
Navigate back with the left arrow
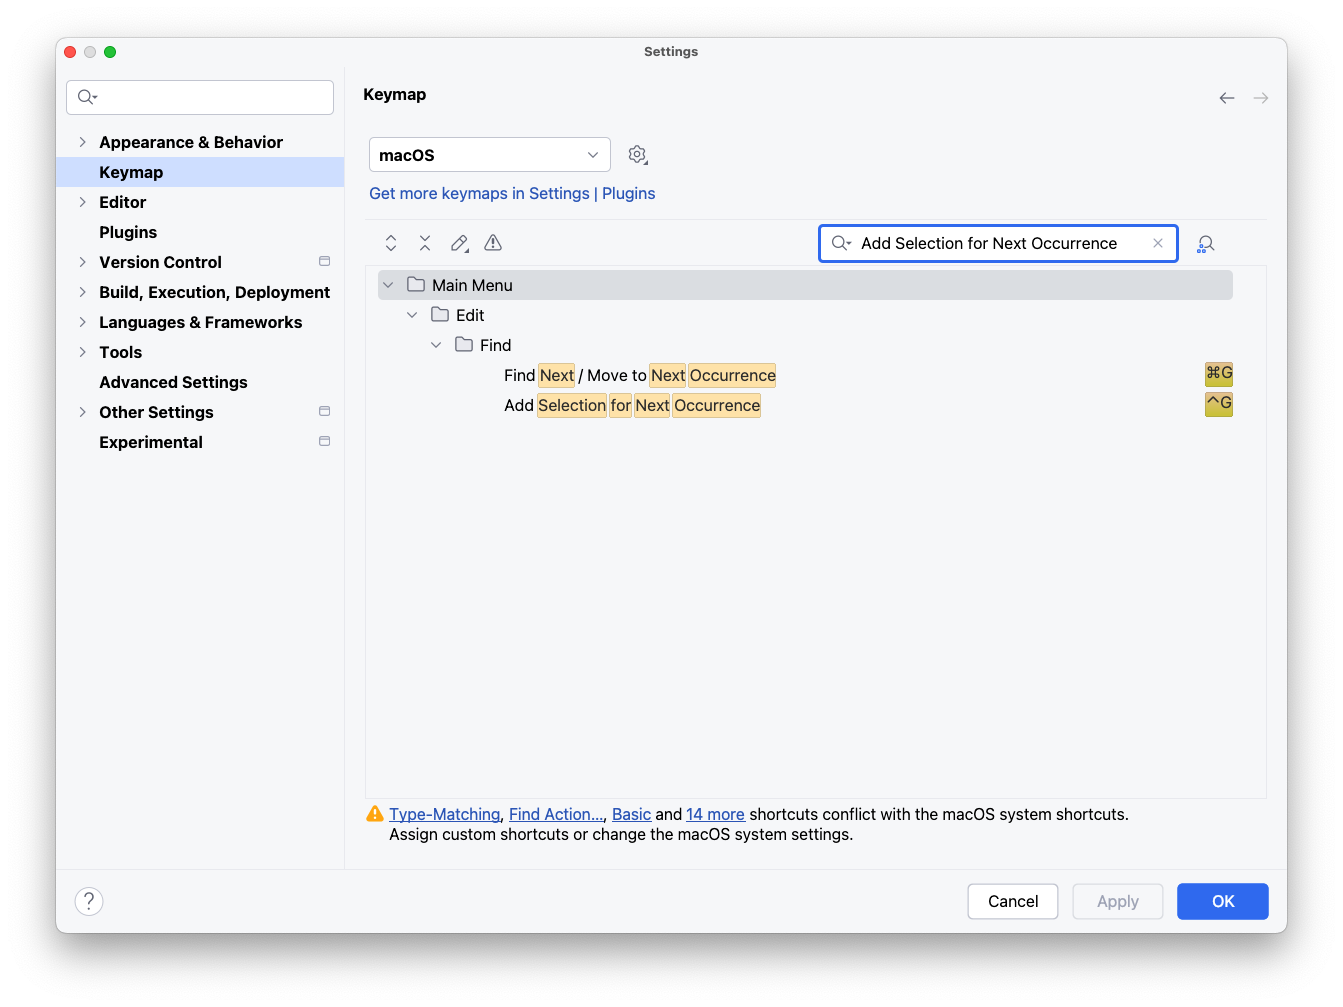pyautogui.click(x=1227, y=98)
